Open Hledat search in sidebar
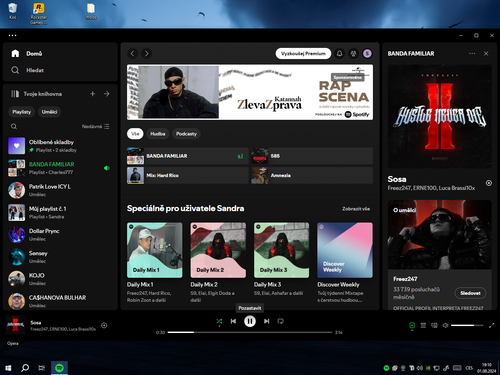The width and height of the screenshot is (500, 375). 27,70
